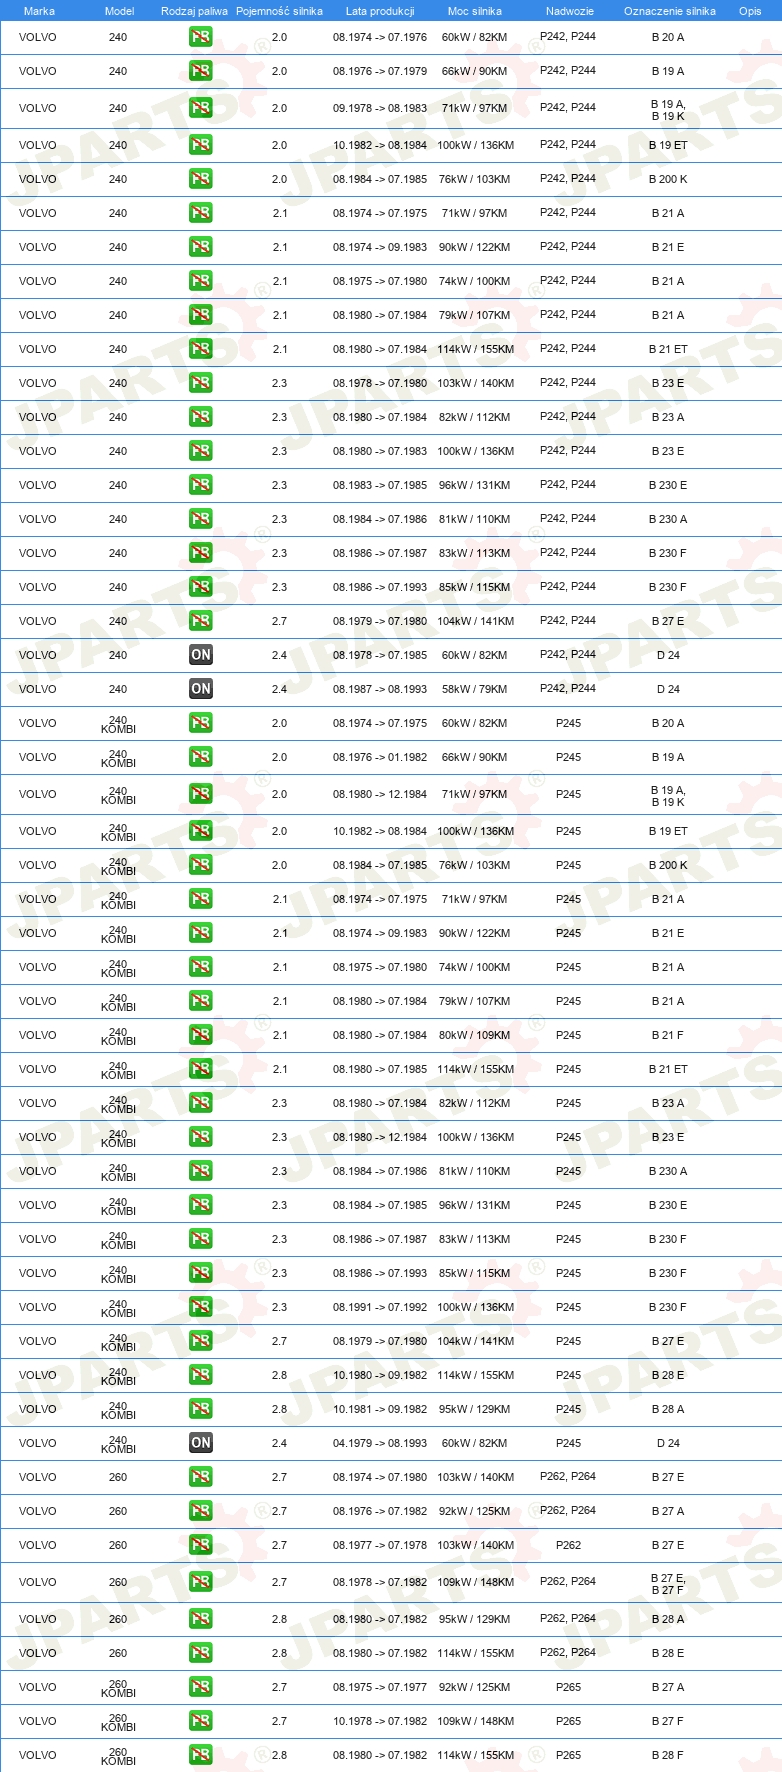Click diesel ON icon in the 04.1979 -> 08.1993 Kombi row

tap(201, 1443)
